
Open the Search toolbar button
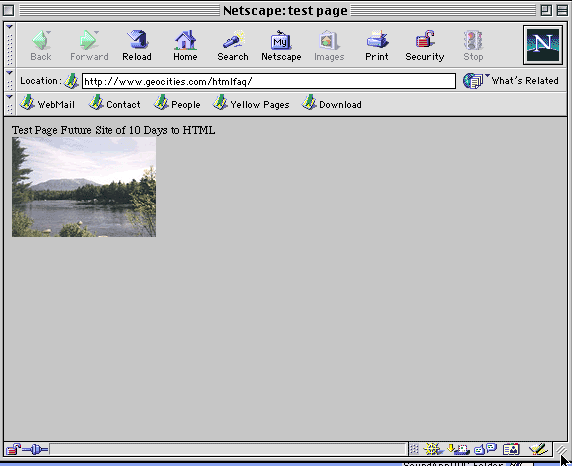pos(233,46)
